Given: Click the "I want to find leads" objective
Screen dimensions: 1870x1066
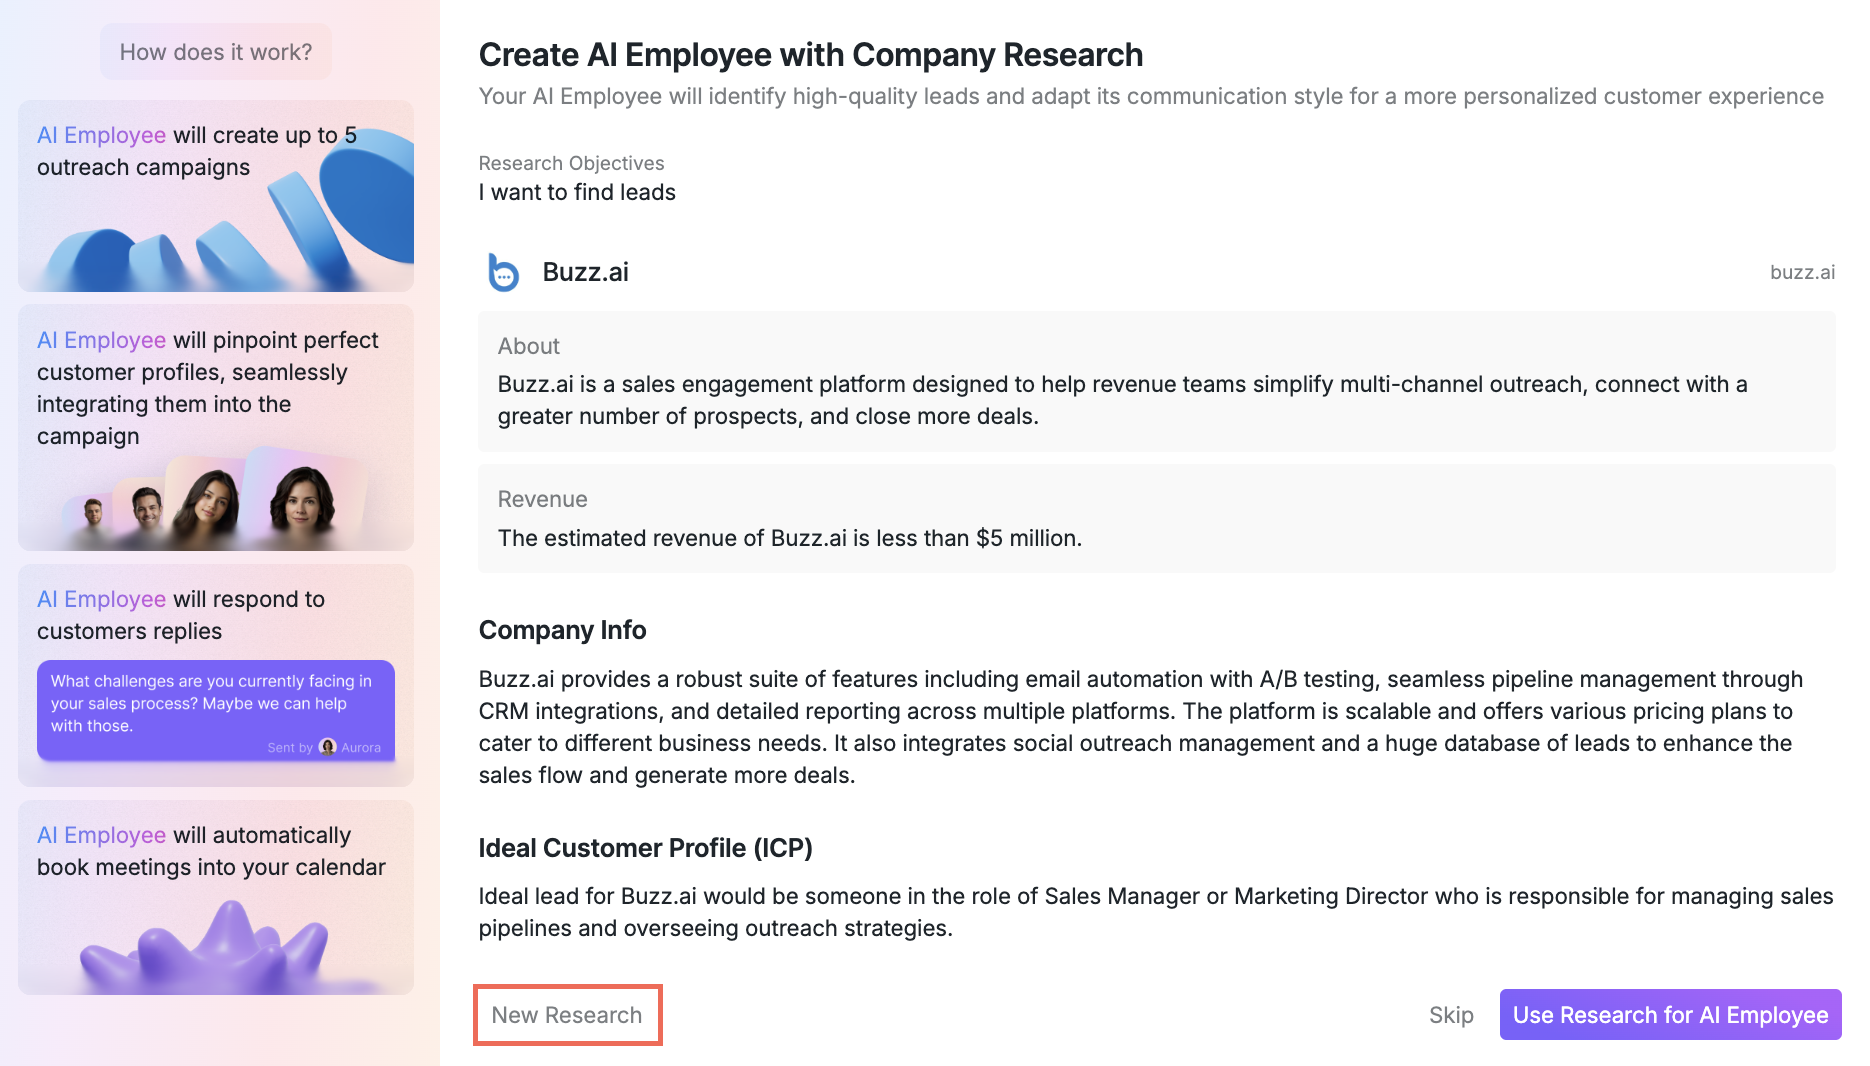Looking at the screenshot, I should tap(577, 192).
